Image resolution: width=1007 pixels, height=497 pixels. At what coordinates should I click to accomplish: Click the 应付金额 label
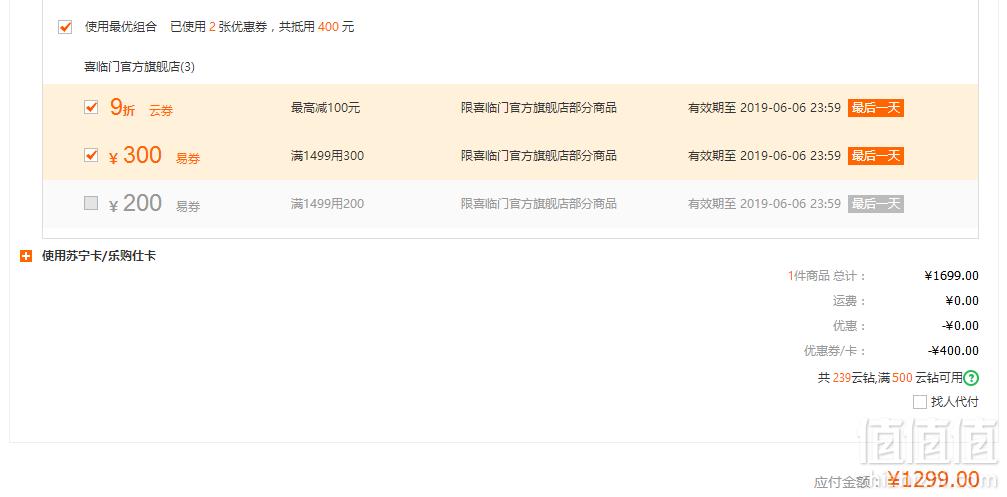[x=845, y=482]
